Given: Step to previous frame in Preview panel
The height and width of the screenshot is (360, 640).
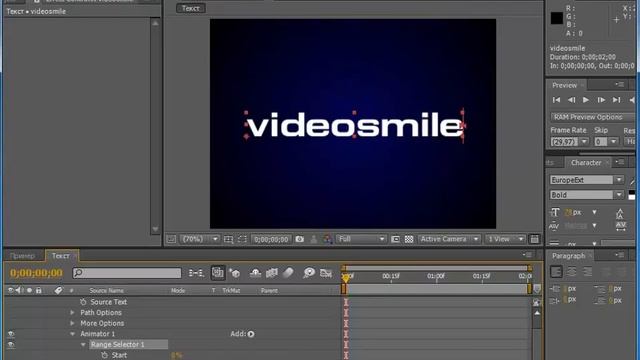Looking at the screenshot, I should point(571,100).
